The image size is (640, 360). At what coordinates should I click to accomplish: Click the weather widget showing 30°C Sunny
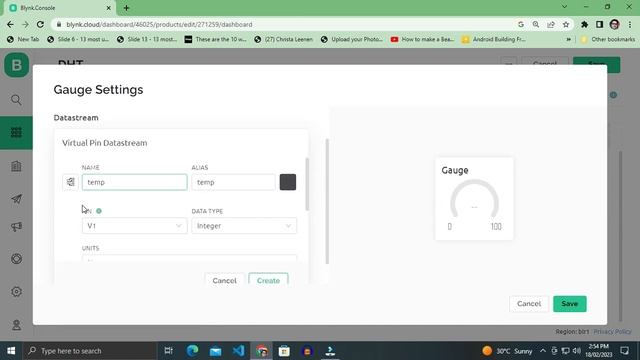[x=507, y=351]
